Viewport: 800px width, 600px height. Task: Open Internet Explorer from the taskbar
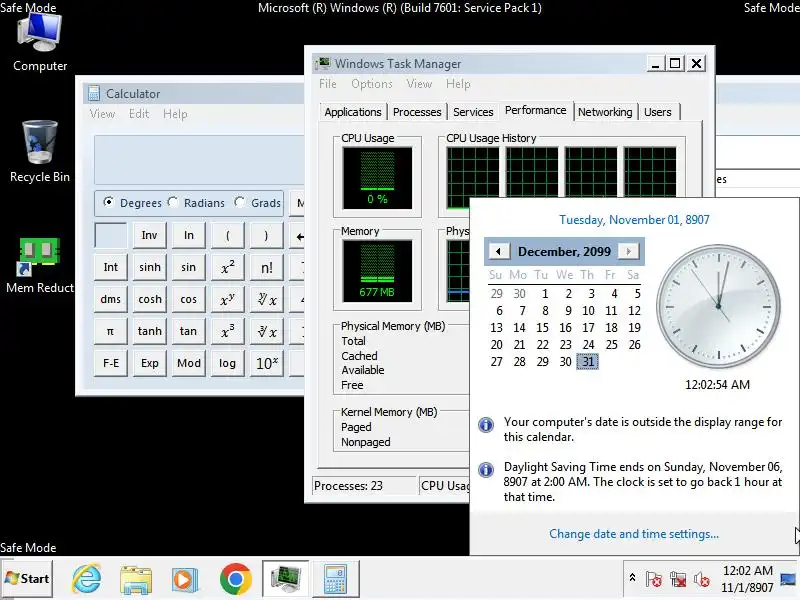coord(86,579)
